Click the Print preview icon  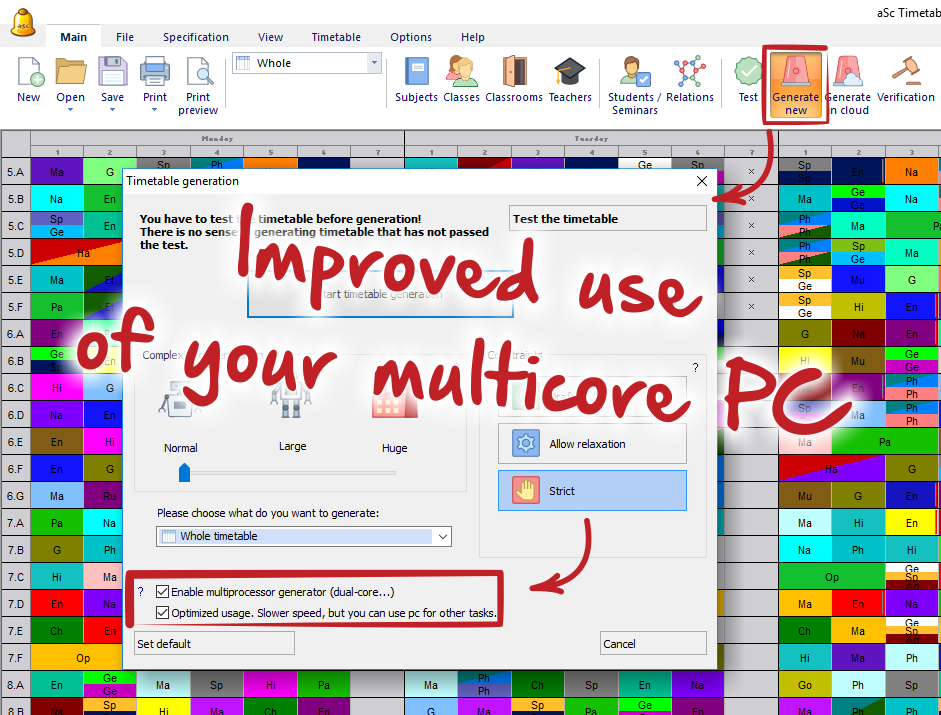coord(198,73)
